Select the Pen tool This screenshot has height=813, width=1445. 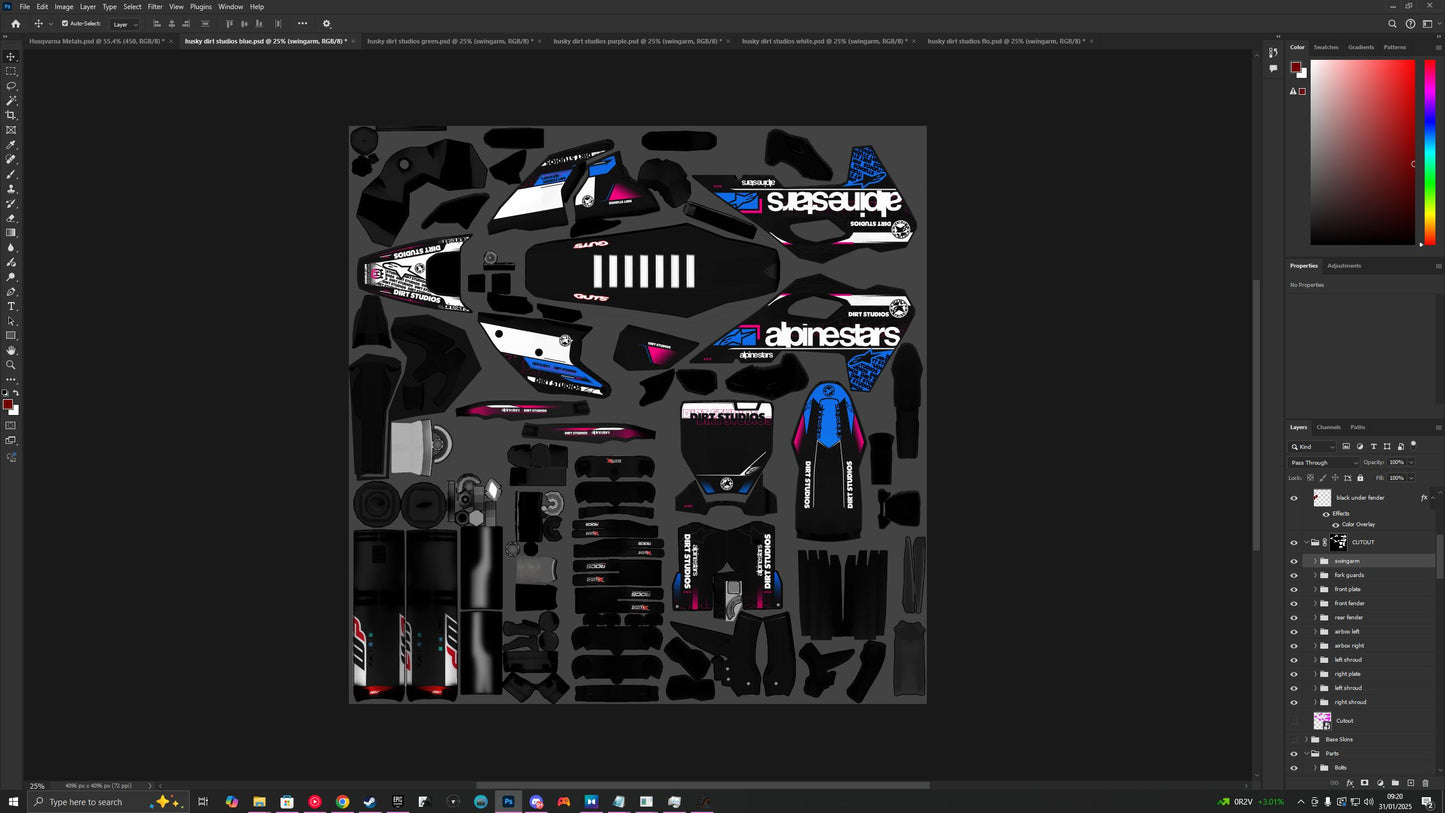tap(11, 292)
